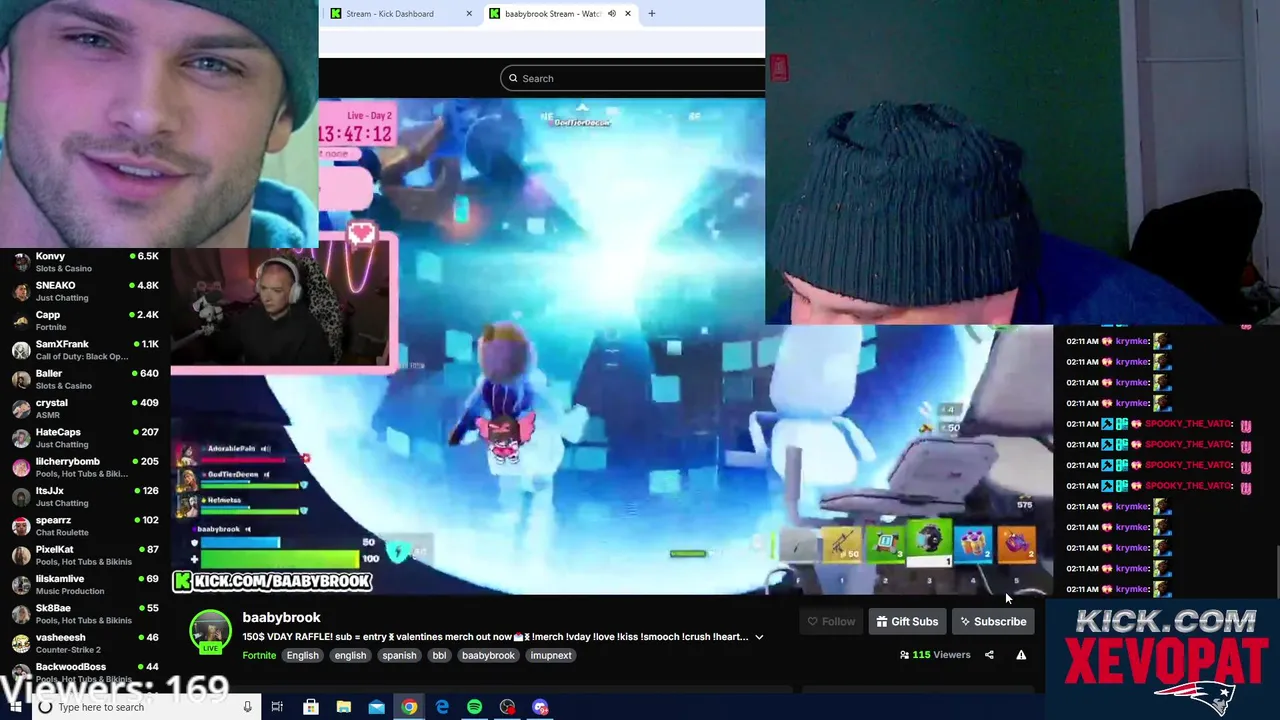This screenshot has height=720, width=1280.
Task: Open Microsoft Edge from the taskbar
Action: click(442, 707)
